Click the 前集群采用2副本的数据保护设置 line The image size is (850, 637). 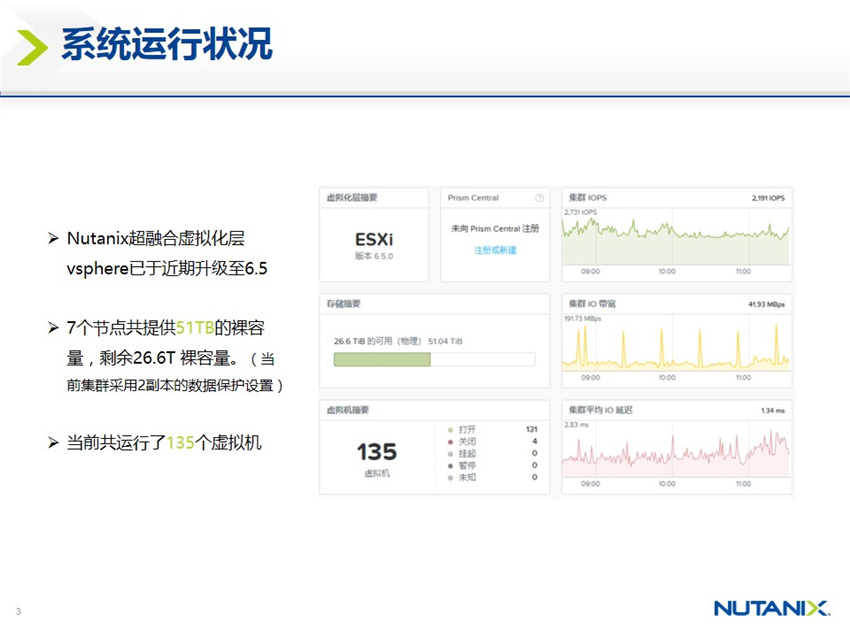coord(170,385)
